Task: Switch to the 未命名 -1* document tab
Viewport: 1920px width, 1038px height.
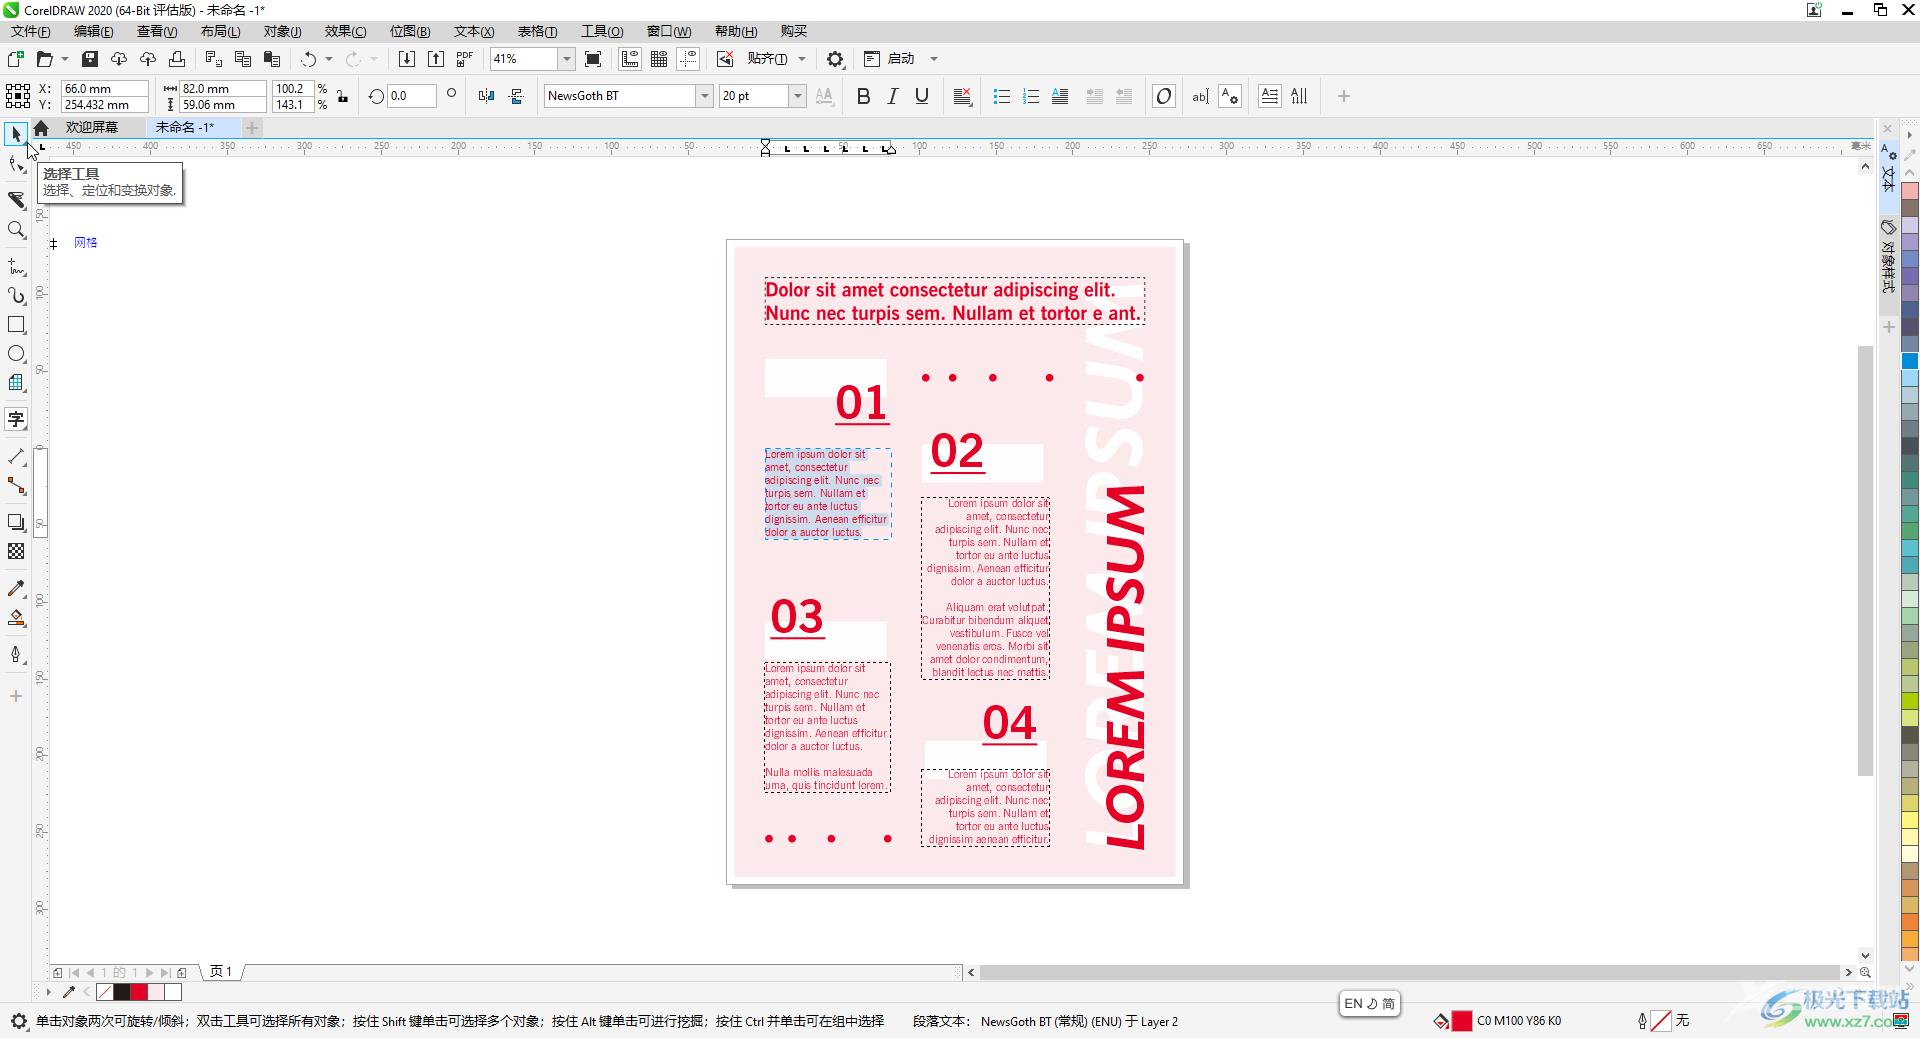Action: tap(185, 127)
